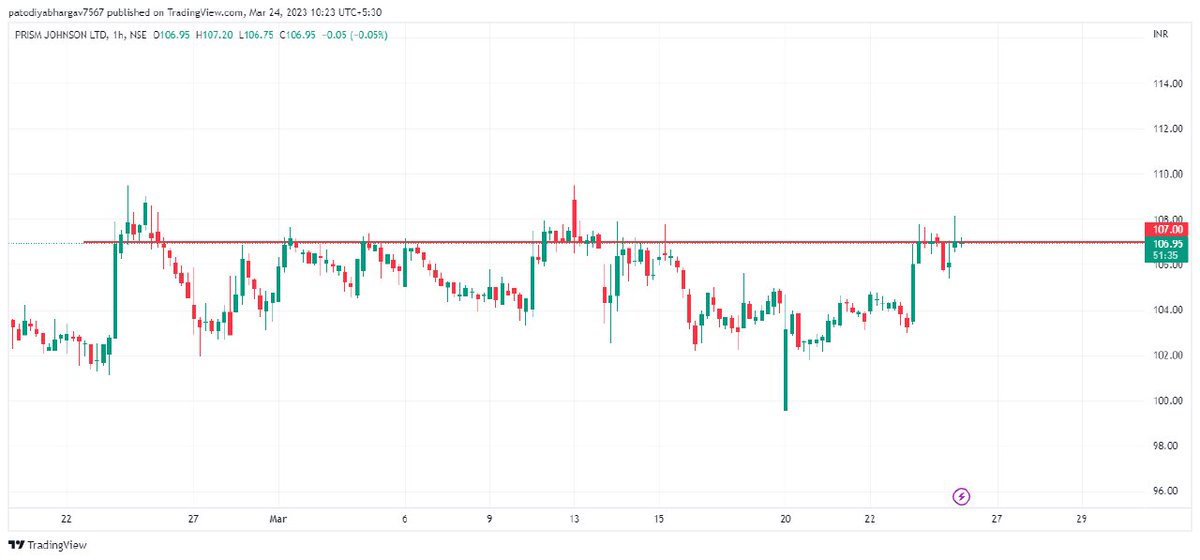Click the 114.00 price axis label
The height and width of the screenshot is (560, 1200).
coord(1168,84)
